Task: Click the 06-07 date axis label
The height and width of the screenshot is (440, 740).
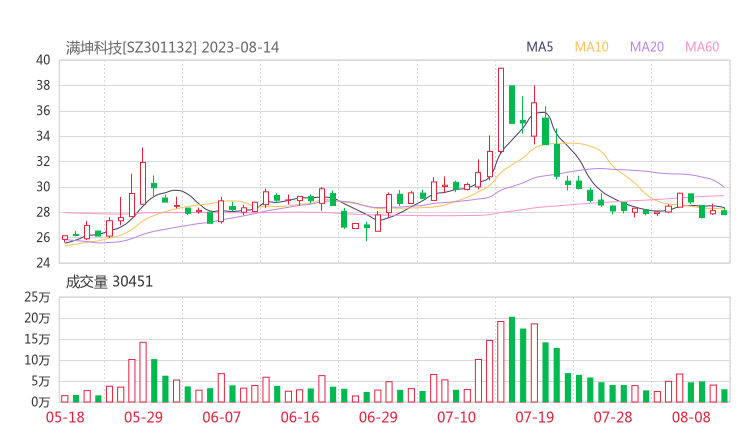Action: 221,417
